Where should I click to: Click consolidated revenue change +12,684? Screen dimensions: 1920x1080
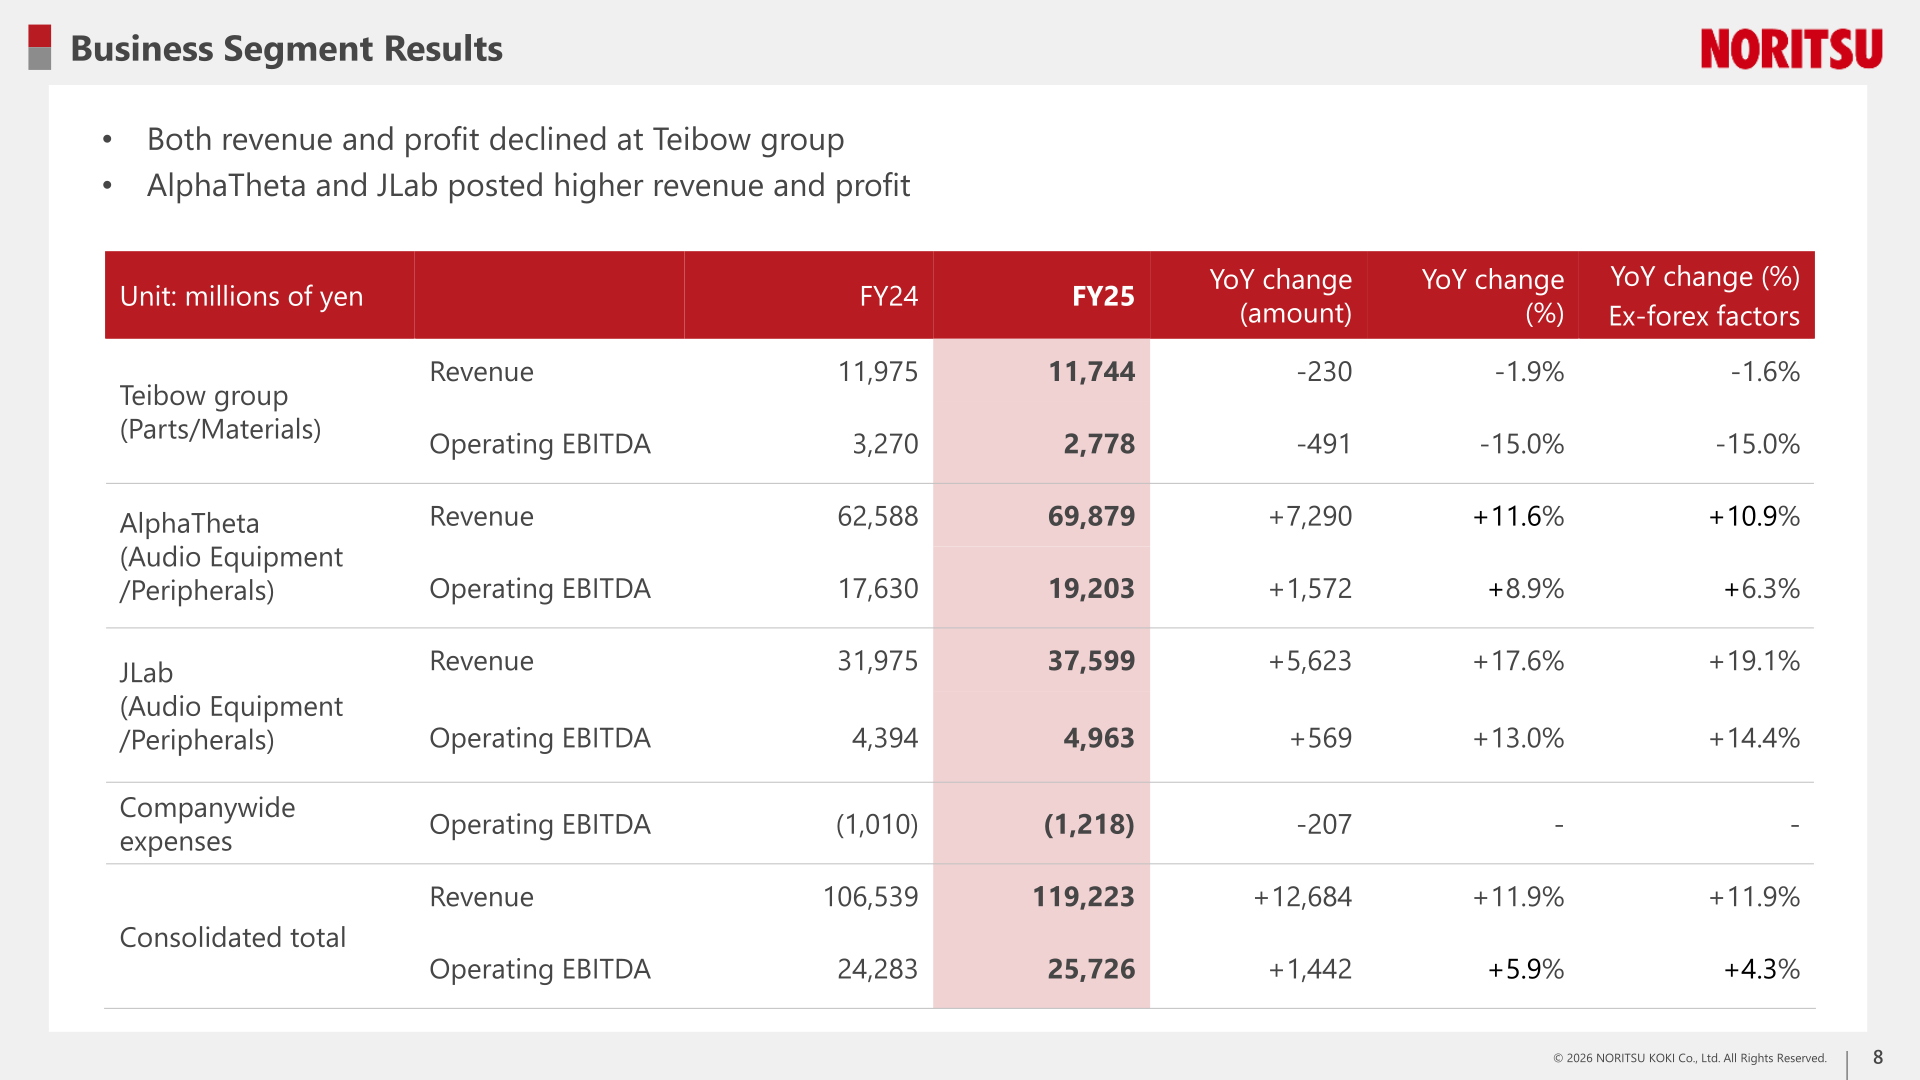[x=1303, y=897]
